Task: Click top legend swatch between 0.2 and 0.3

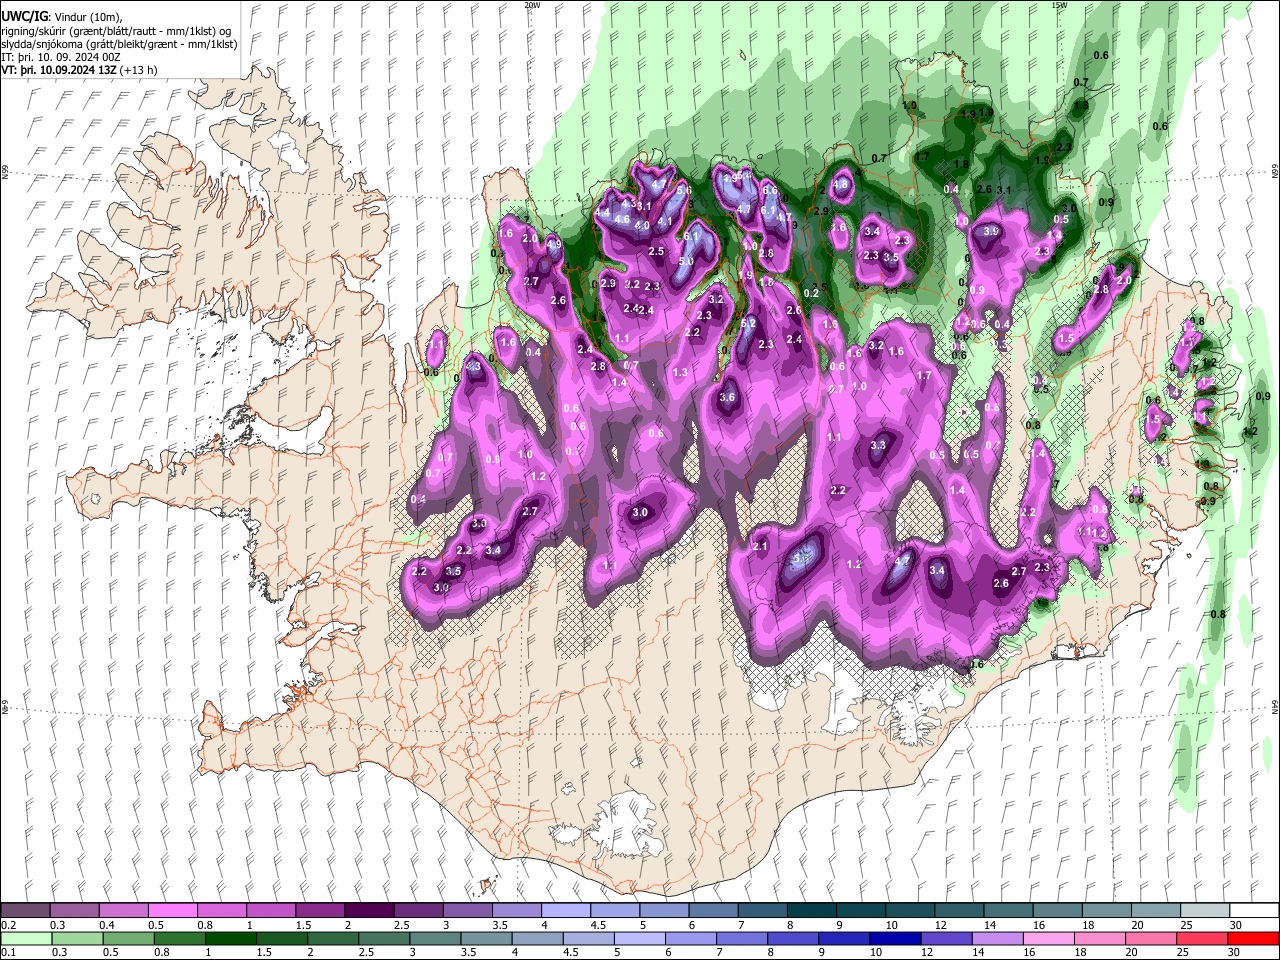Action: coord(25,911)
